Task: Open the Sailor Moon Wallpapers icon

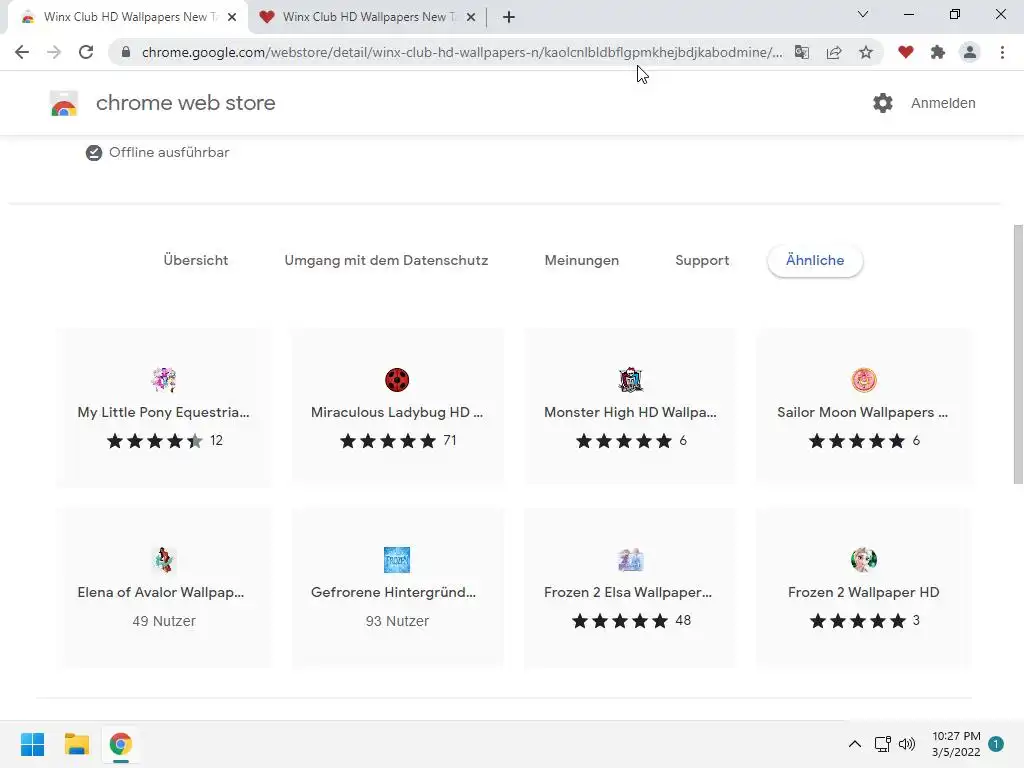Action: 863,379
